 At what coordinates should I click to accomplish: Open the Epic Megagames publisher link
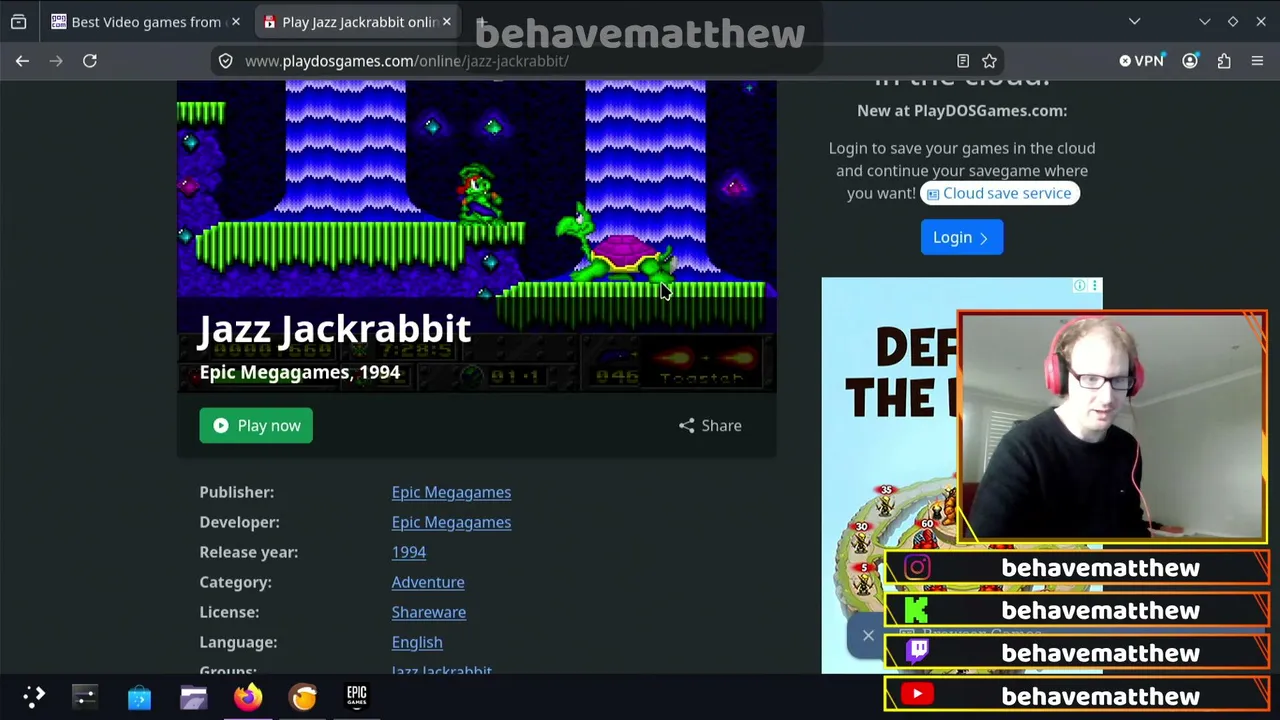tap(451, 492)
